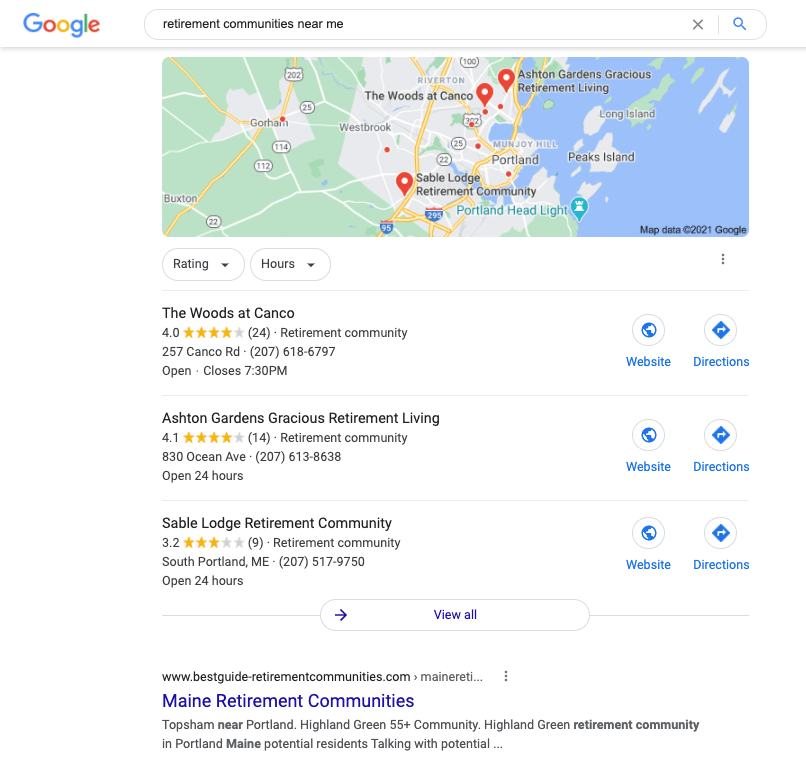Open the three-dot menu beside filters
This screenshot has width=806, height=764.
click(x=723, y=259)
